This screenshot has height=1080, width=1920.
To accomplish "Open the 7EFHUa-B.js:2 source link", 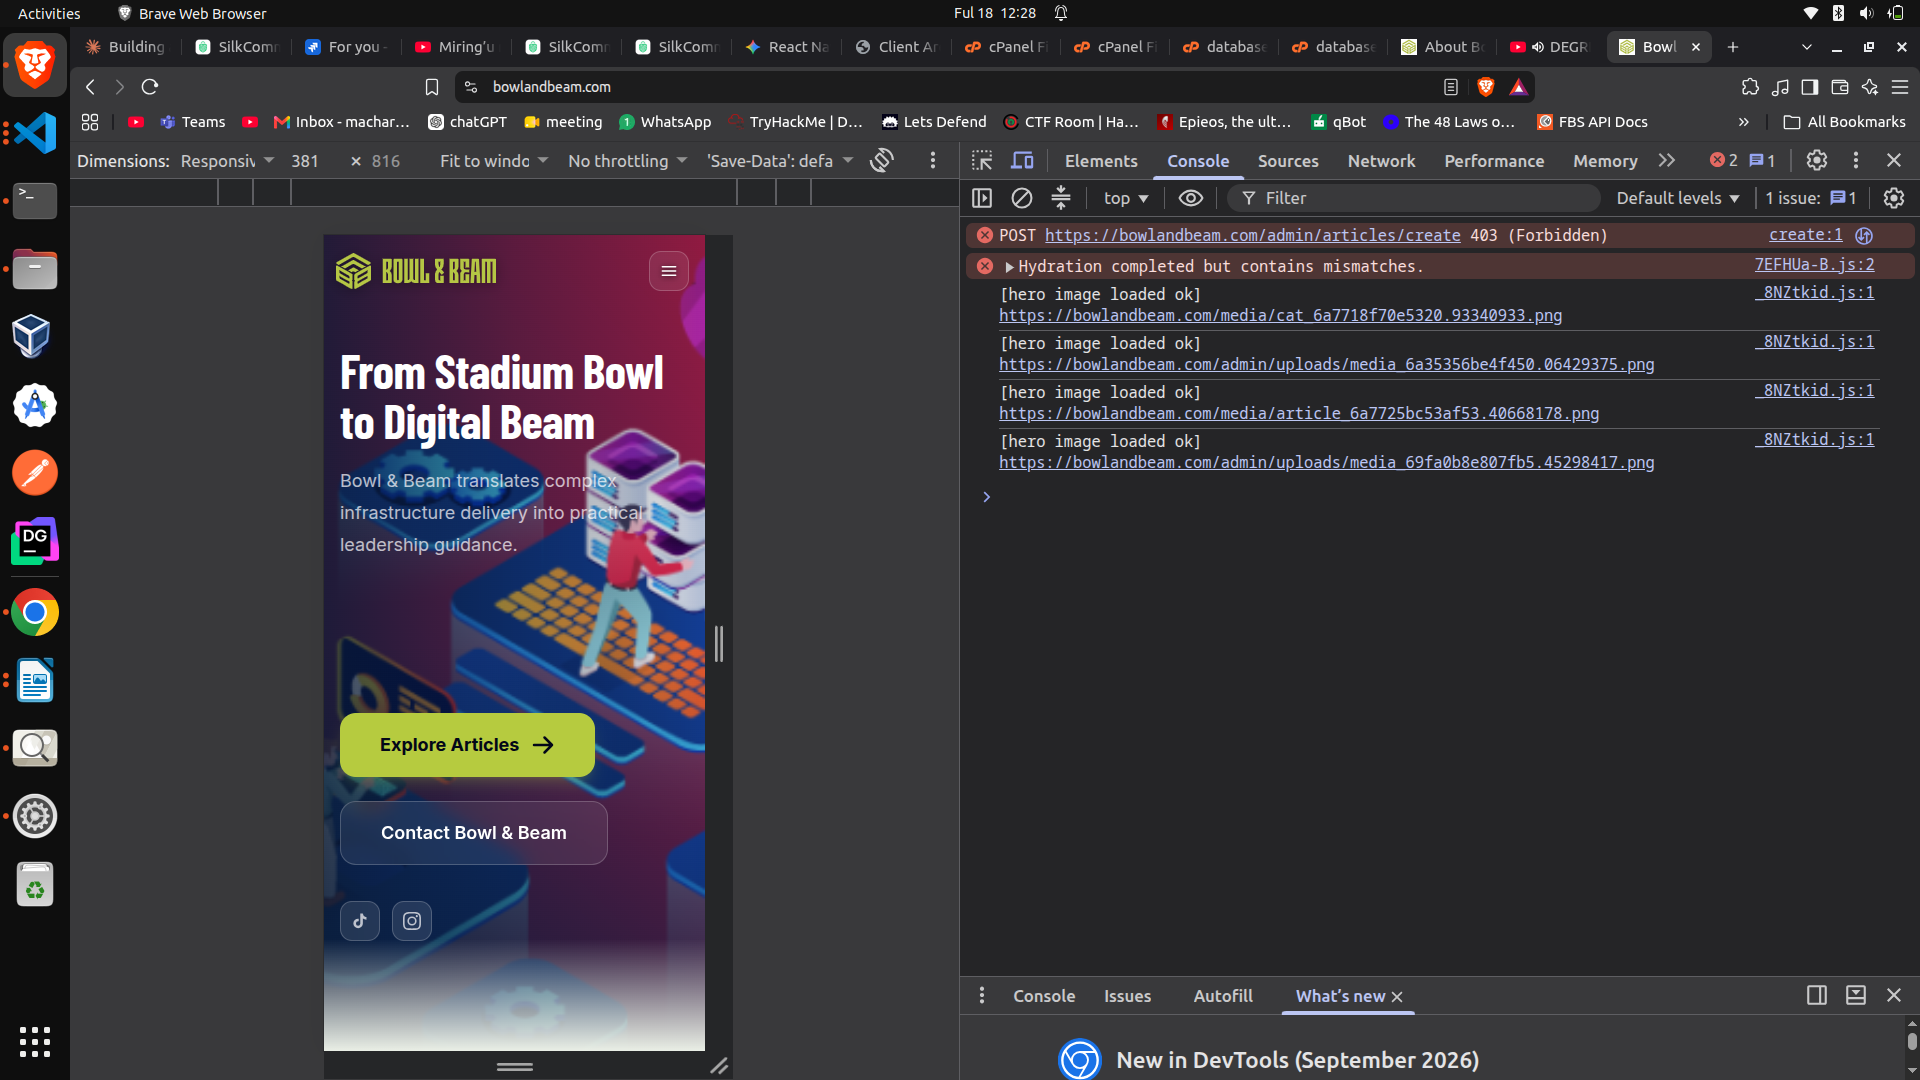I will click(1814, 265).
